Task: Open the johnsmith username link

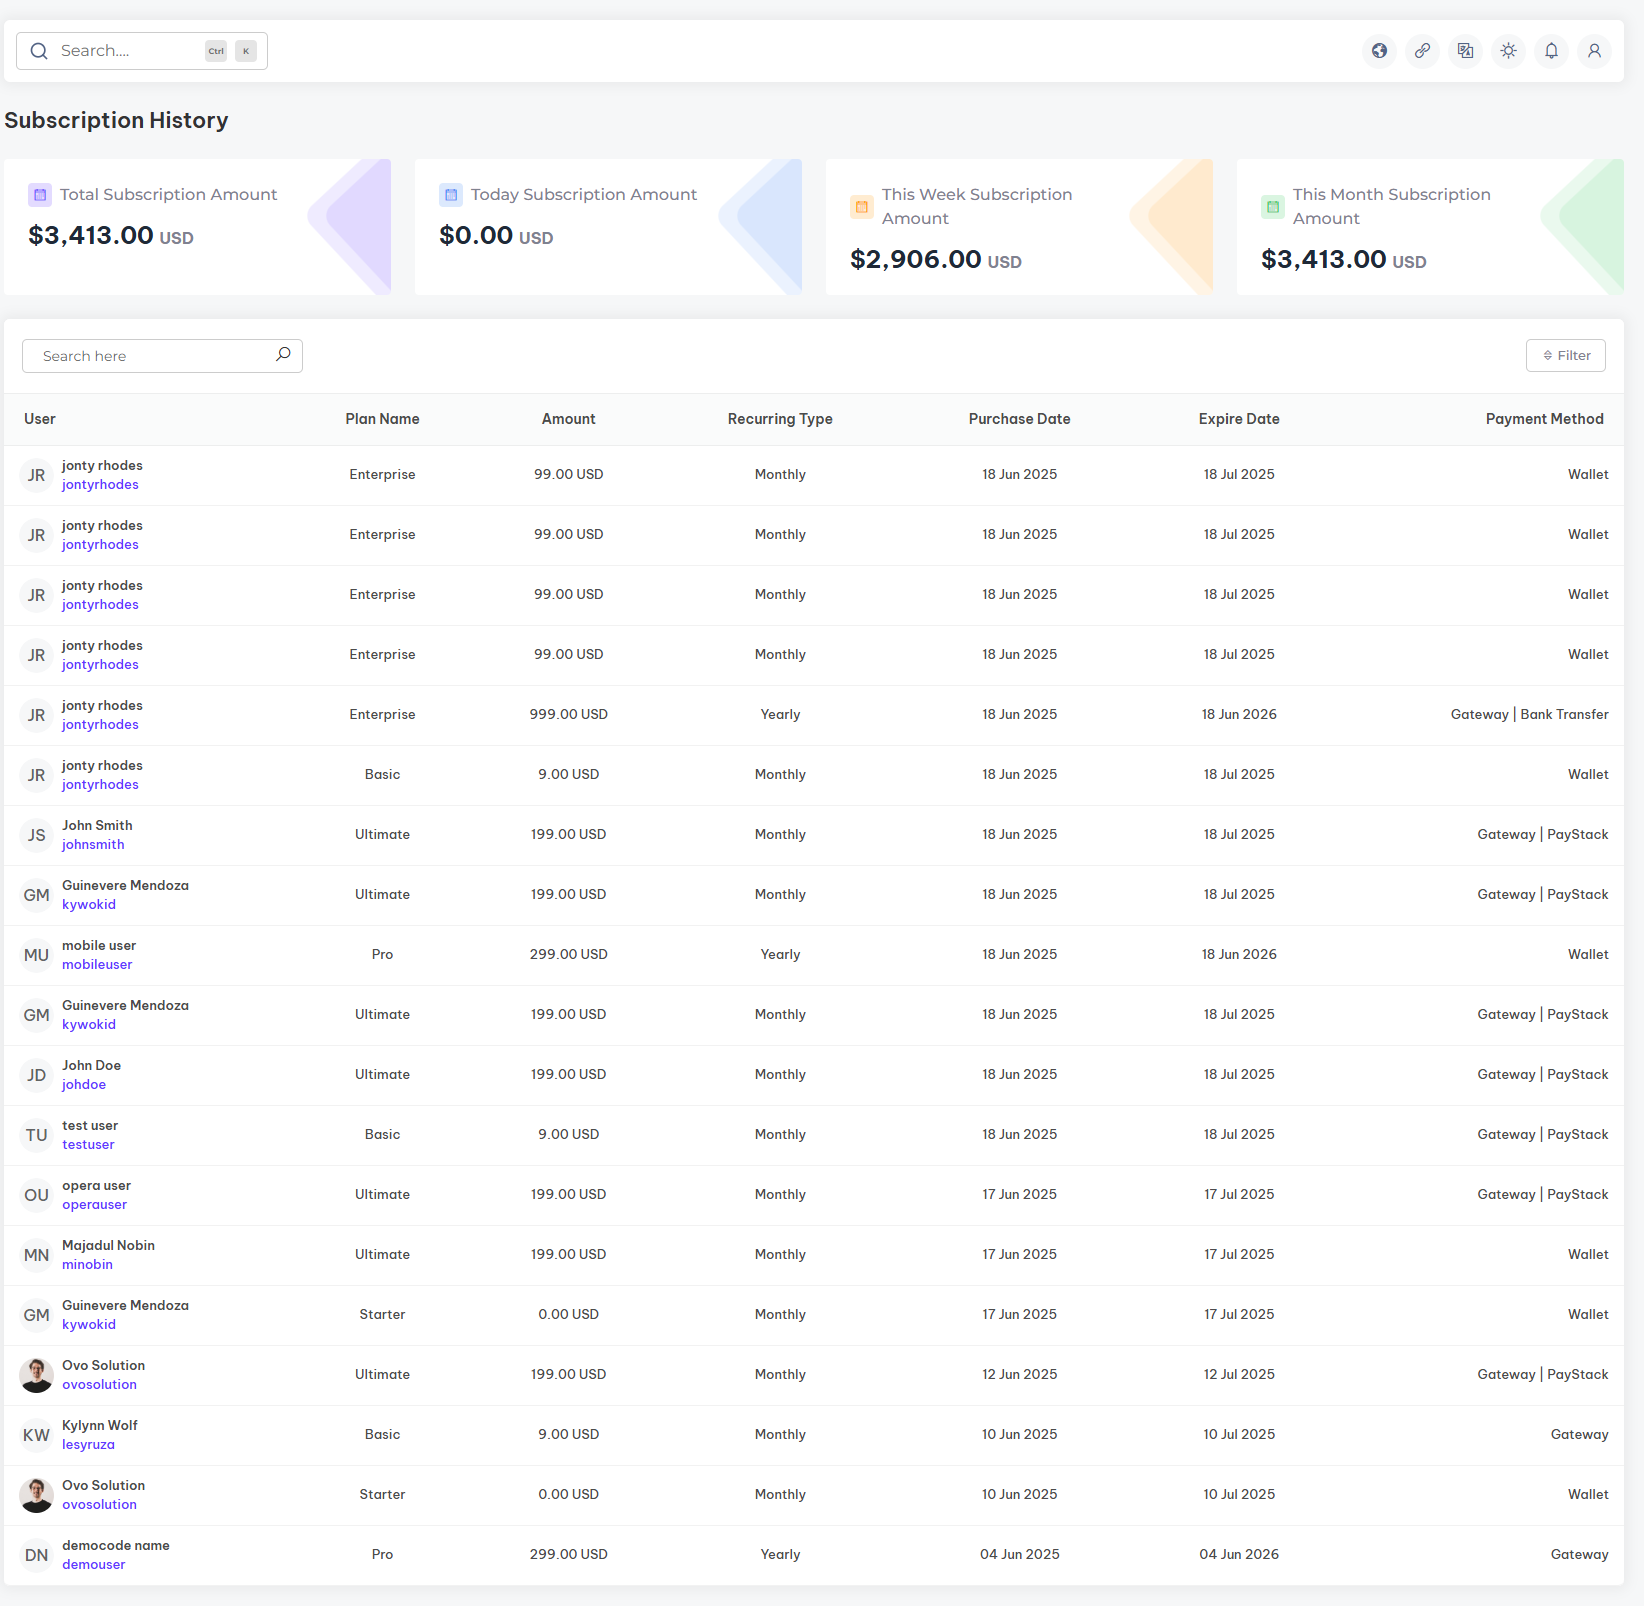Action: click(x=93, y=845)
